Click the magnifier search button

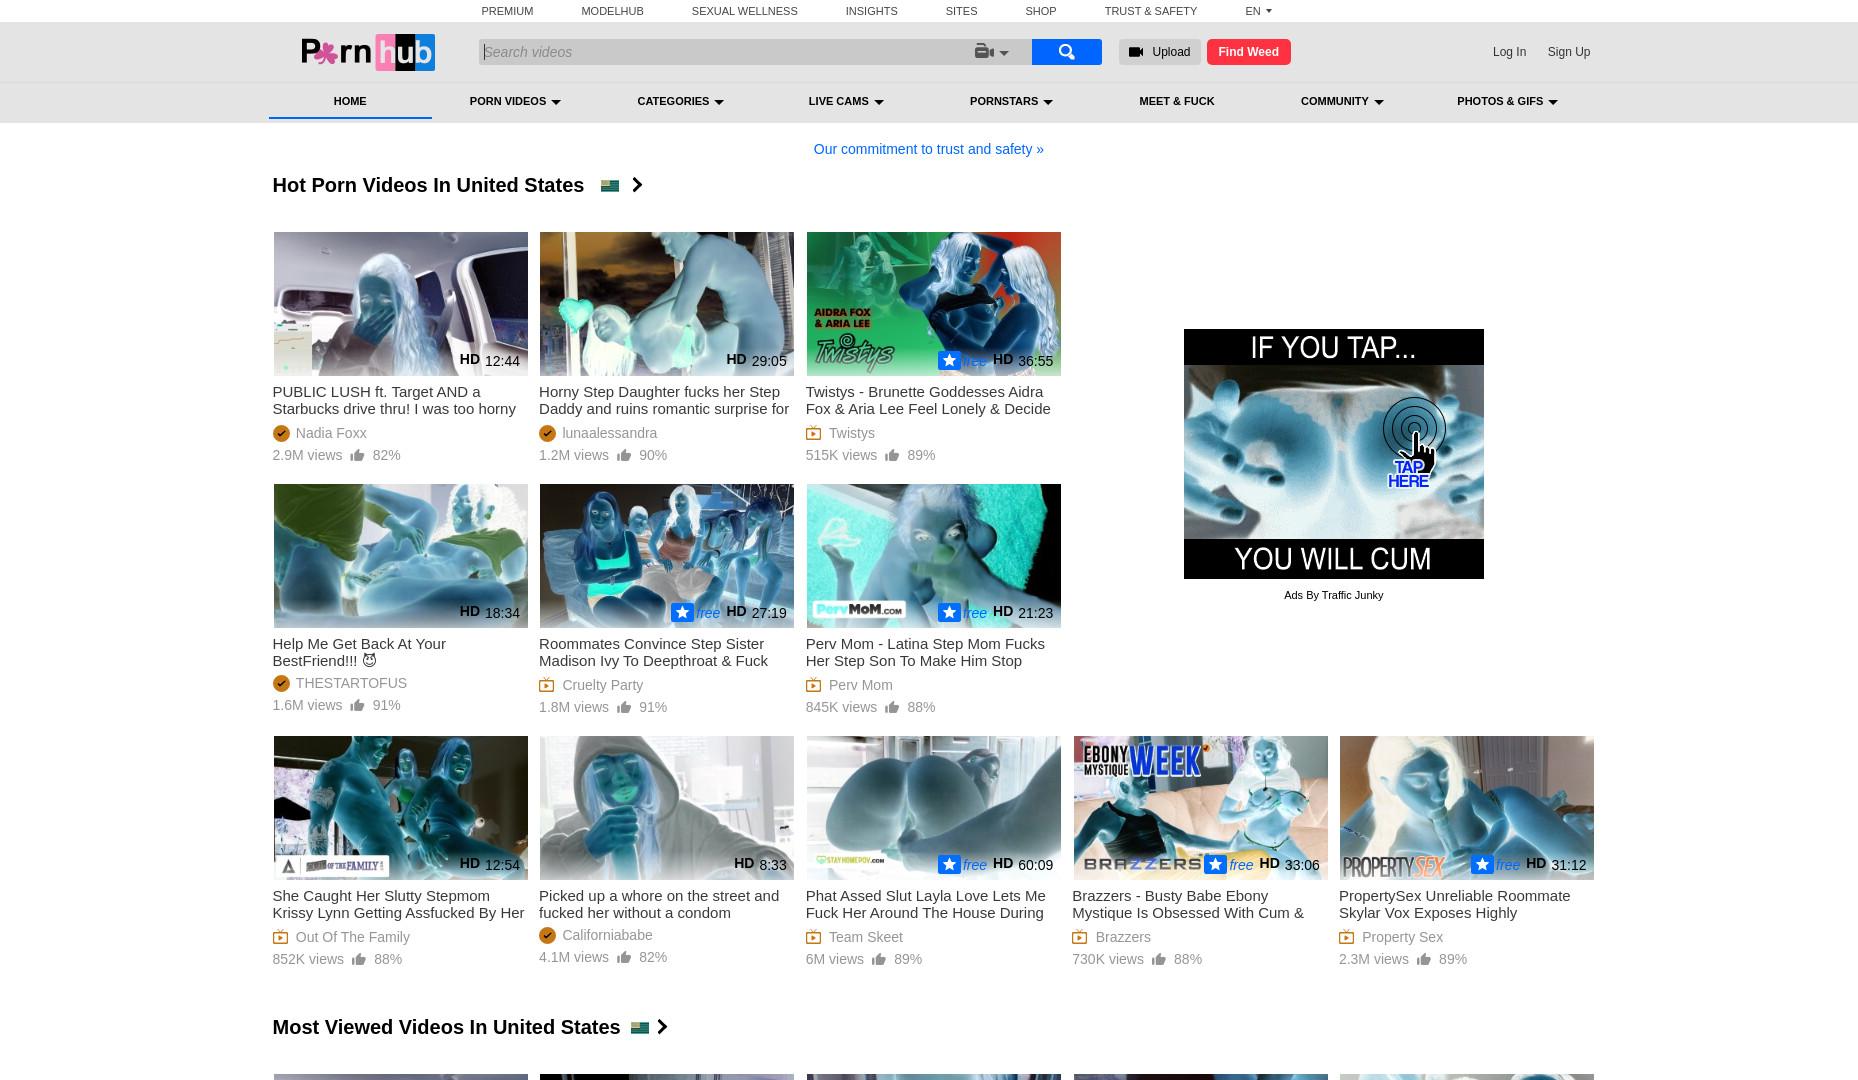[x=1066, y=52]
